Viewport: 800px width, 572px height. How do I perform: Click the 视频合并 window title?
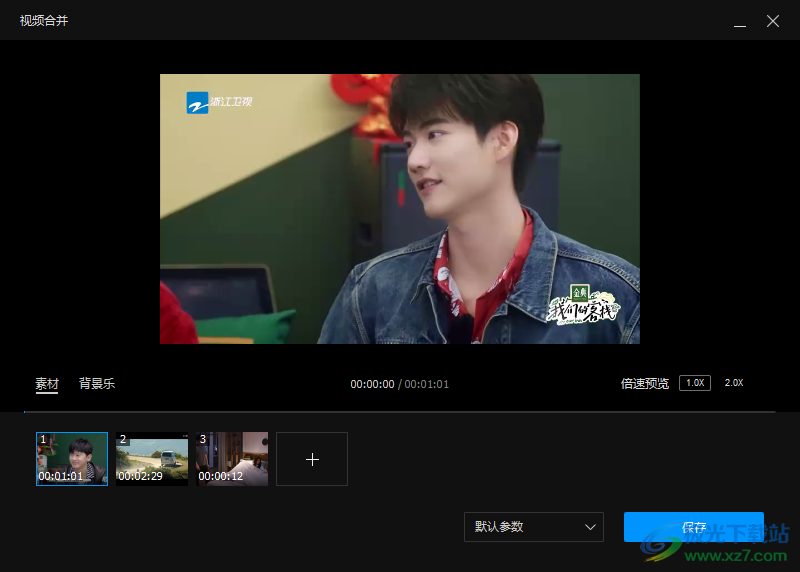click(x=44, y=20)
